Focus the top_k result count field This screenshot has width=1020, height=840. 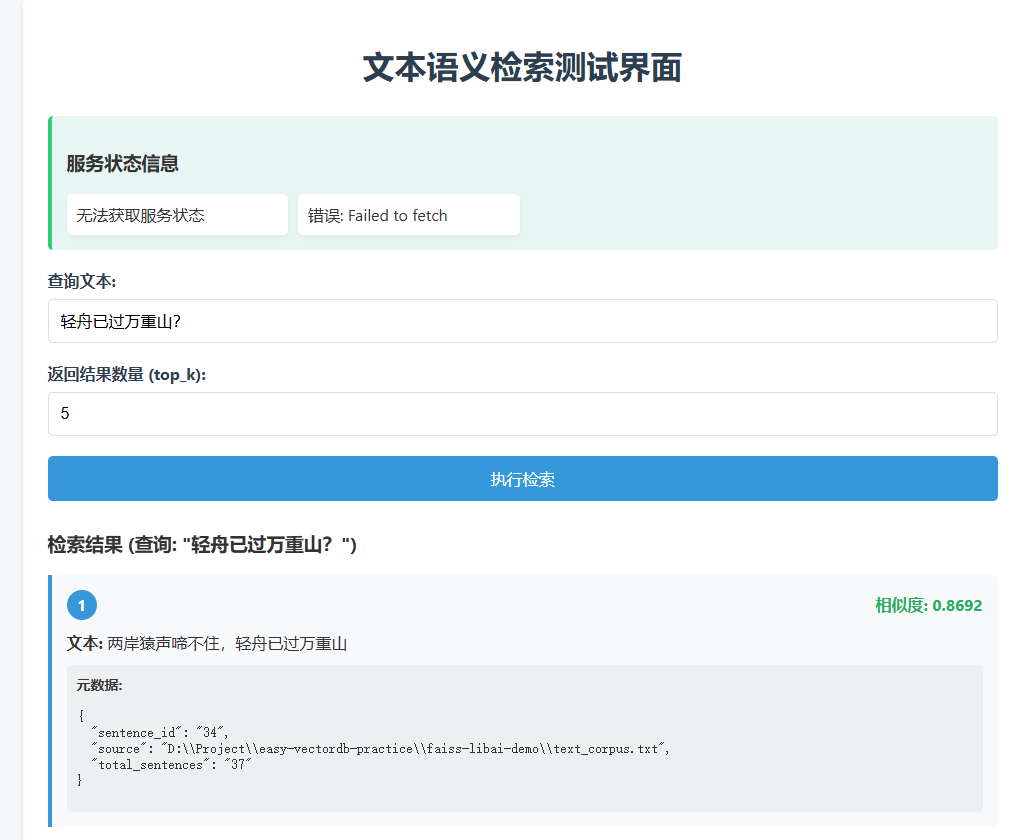[522, 414]
